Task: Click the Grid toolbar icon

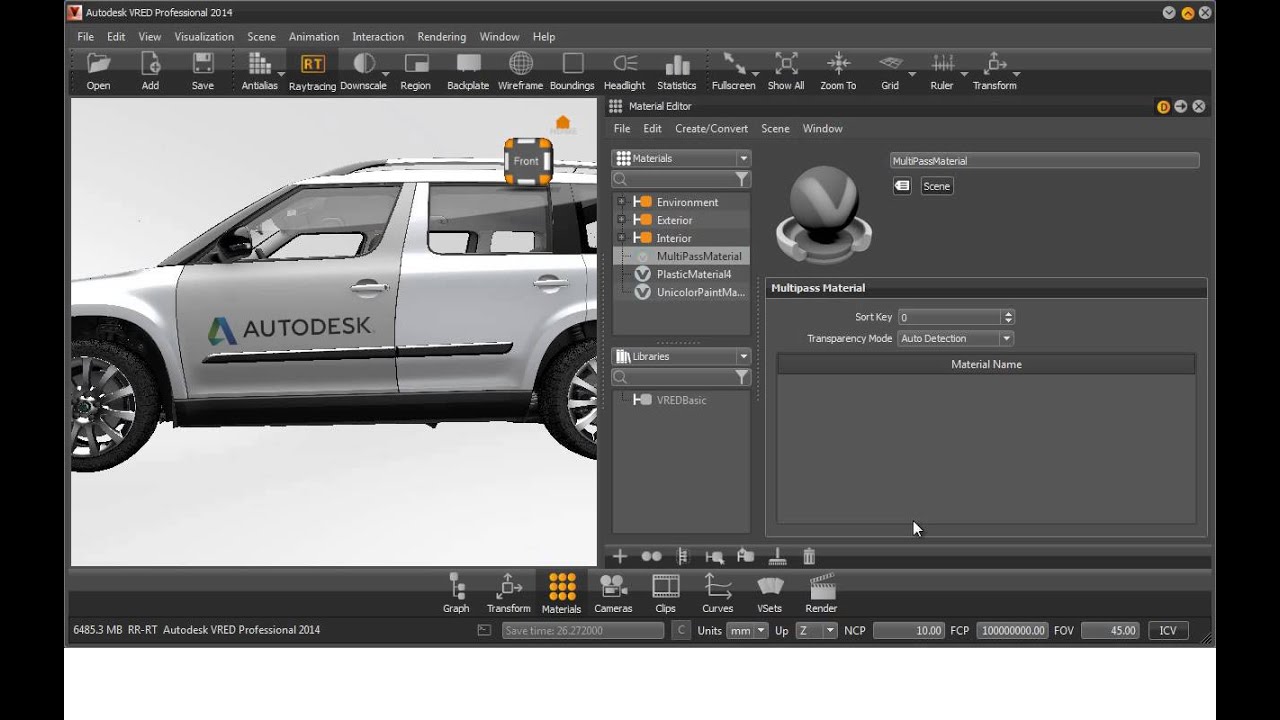Action: coord(890,70)
